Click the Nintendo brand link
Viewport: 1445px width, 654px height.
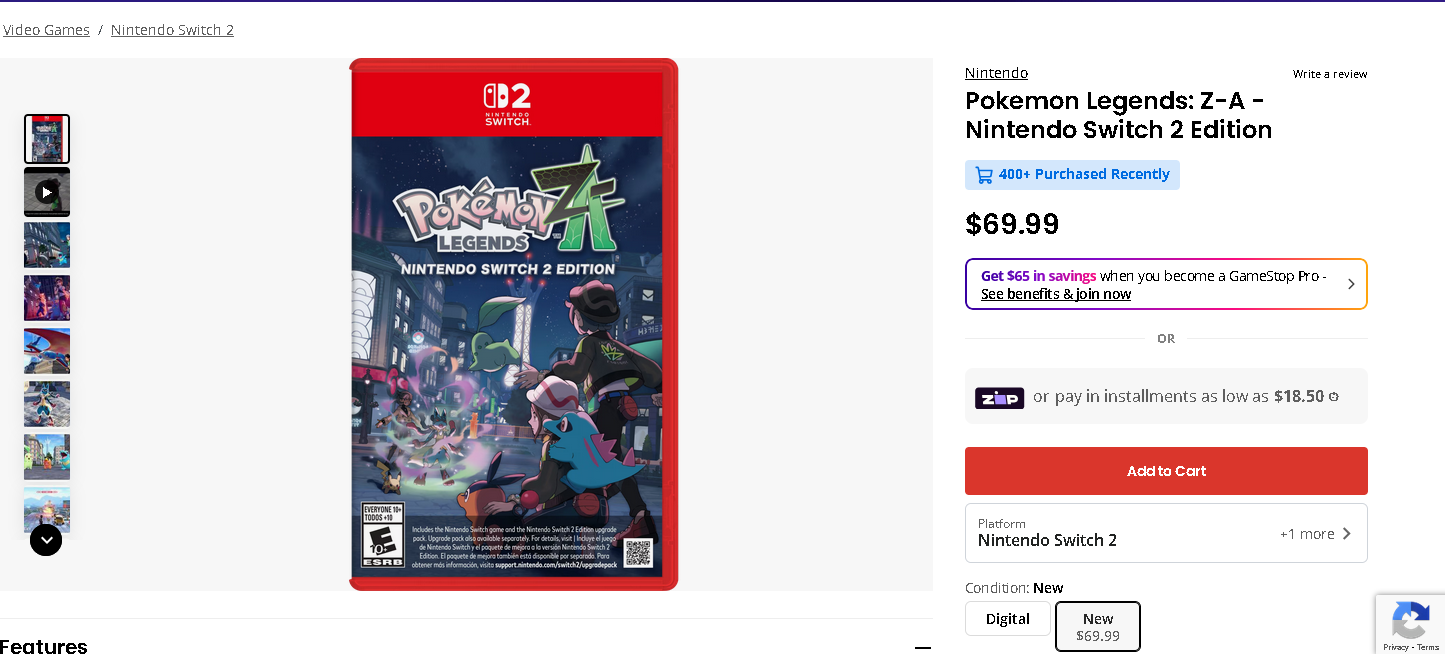point(996,73)
